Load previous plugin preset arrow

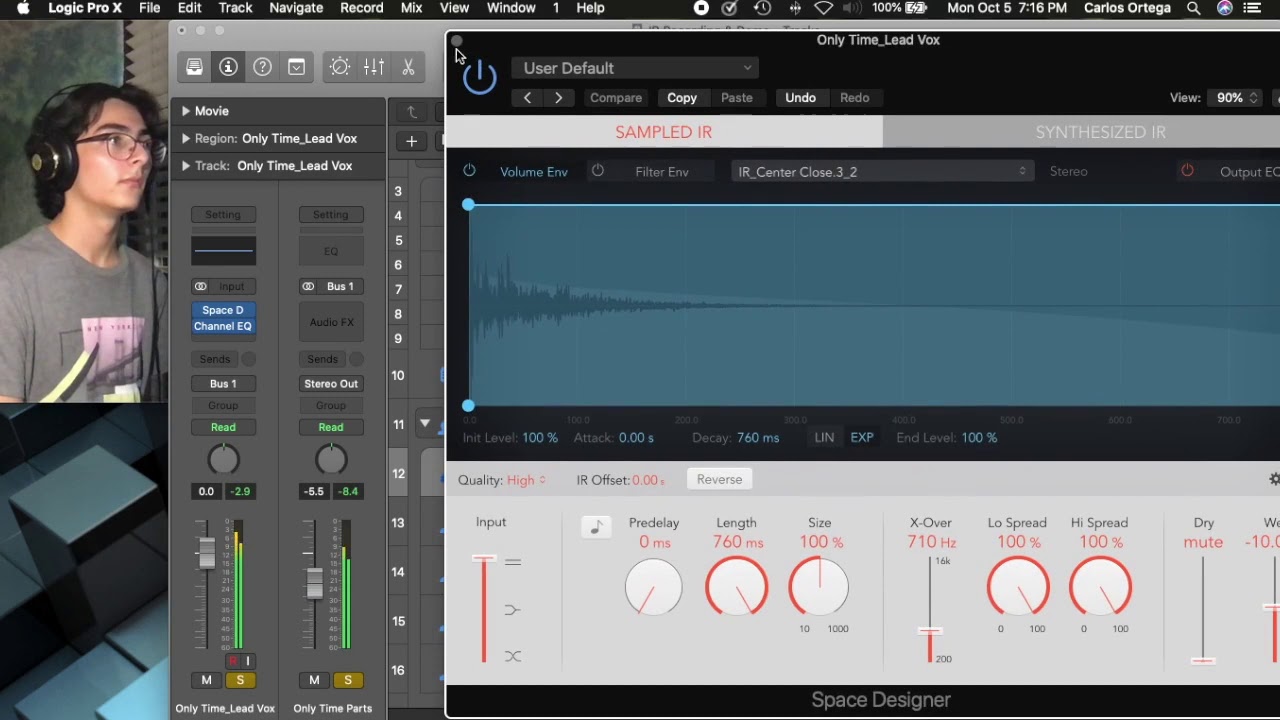pos(527,98)
